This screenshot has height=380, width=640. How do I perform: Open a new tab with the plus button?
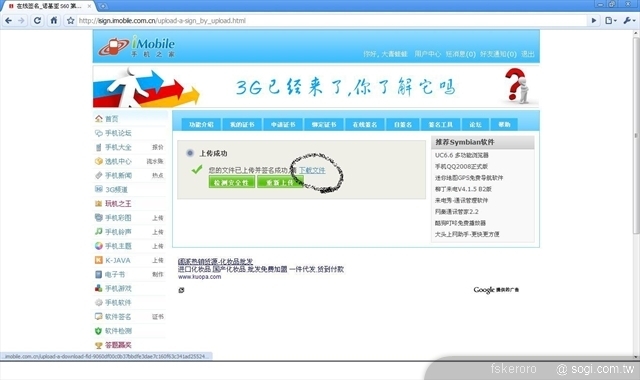tap(103, 6)
